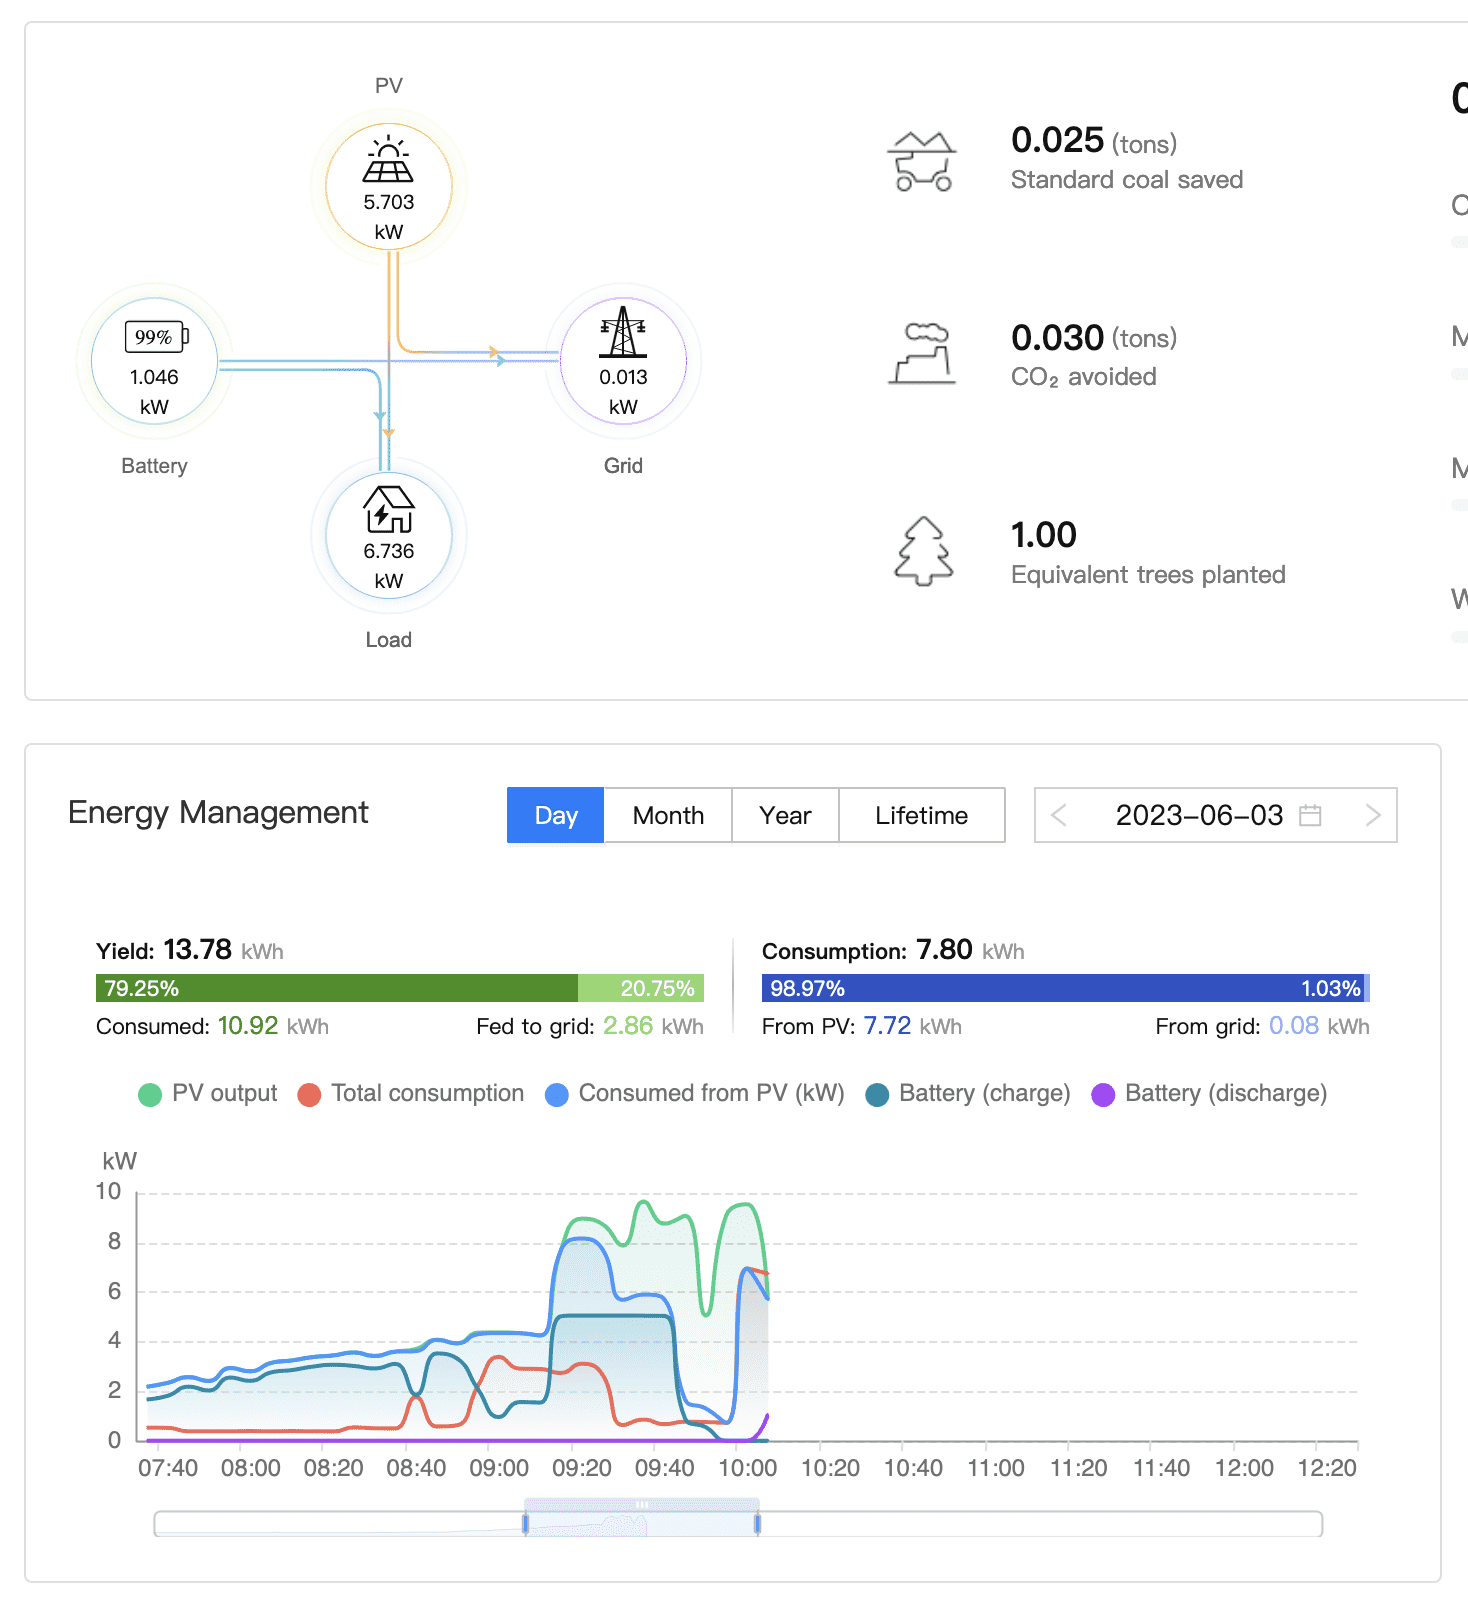Select the Day view button

pos(556,815)
